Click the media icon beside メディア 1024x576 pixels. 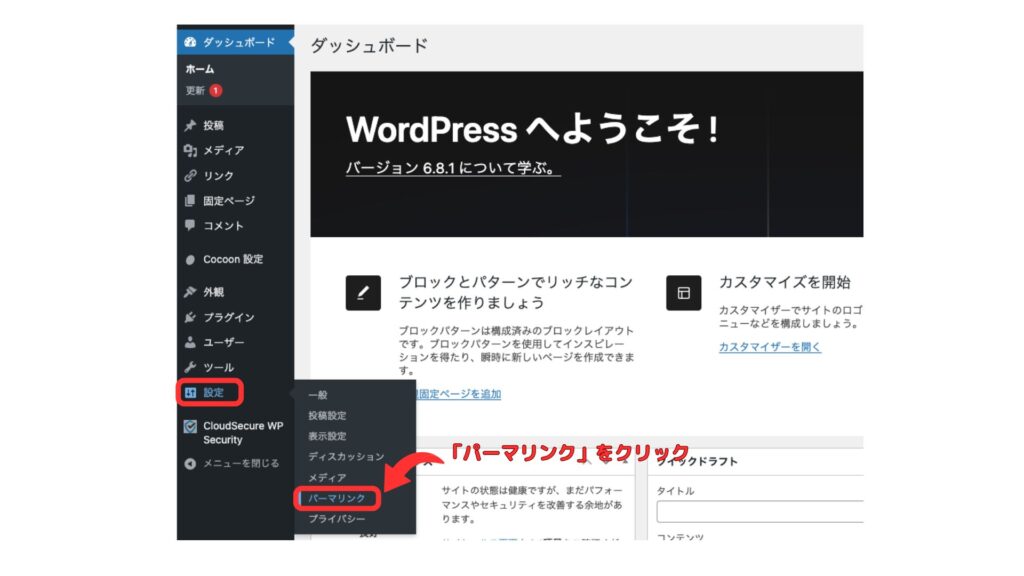190,150
